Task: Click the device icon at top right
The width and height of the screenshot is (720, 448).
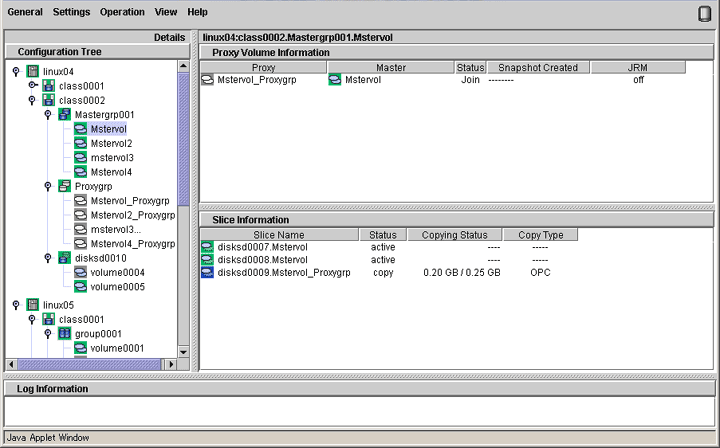Action: (x=705, y=13)
